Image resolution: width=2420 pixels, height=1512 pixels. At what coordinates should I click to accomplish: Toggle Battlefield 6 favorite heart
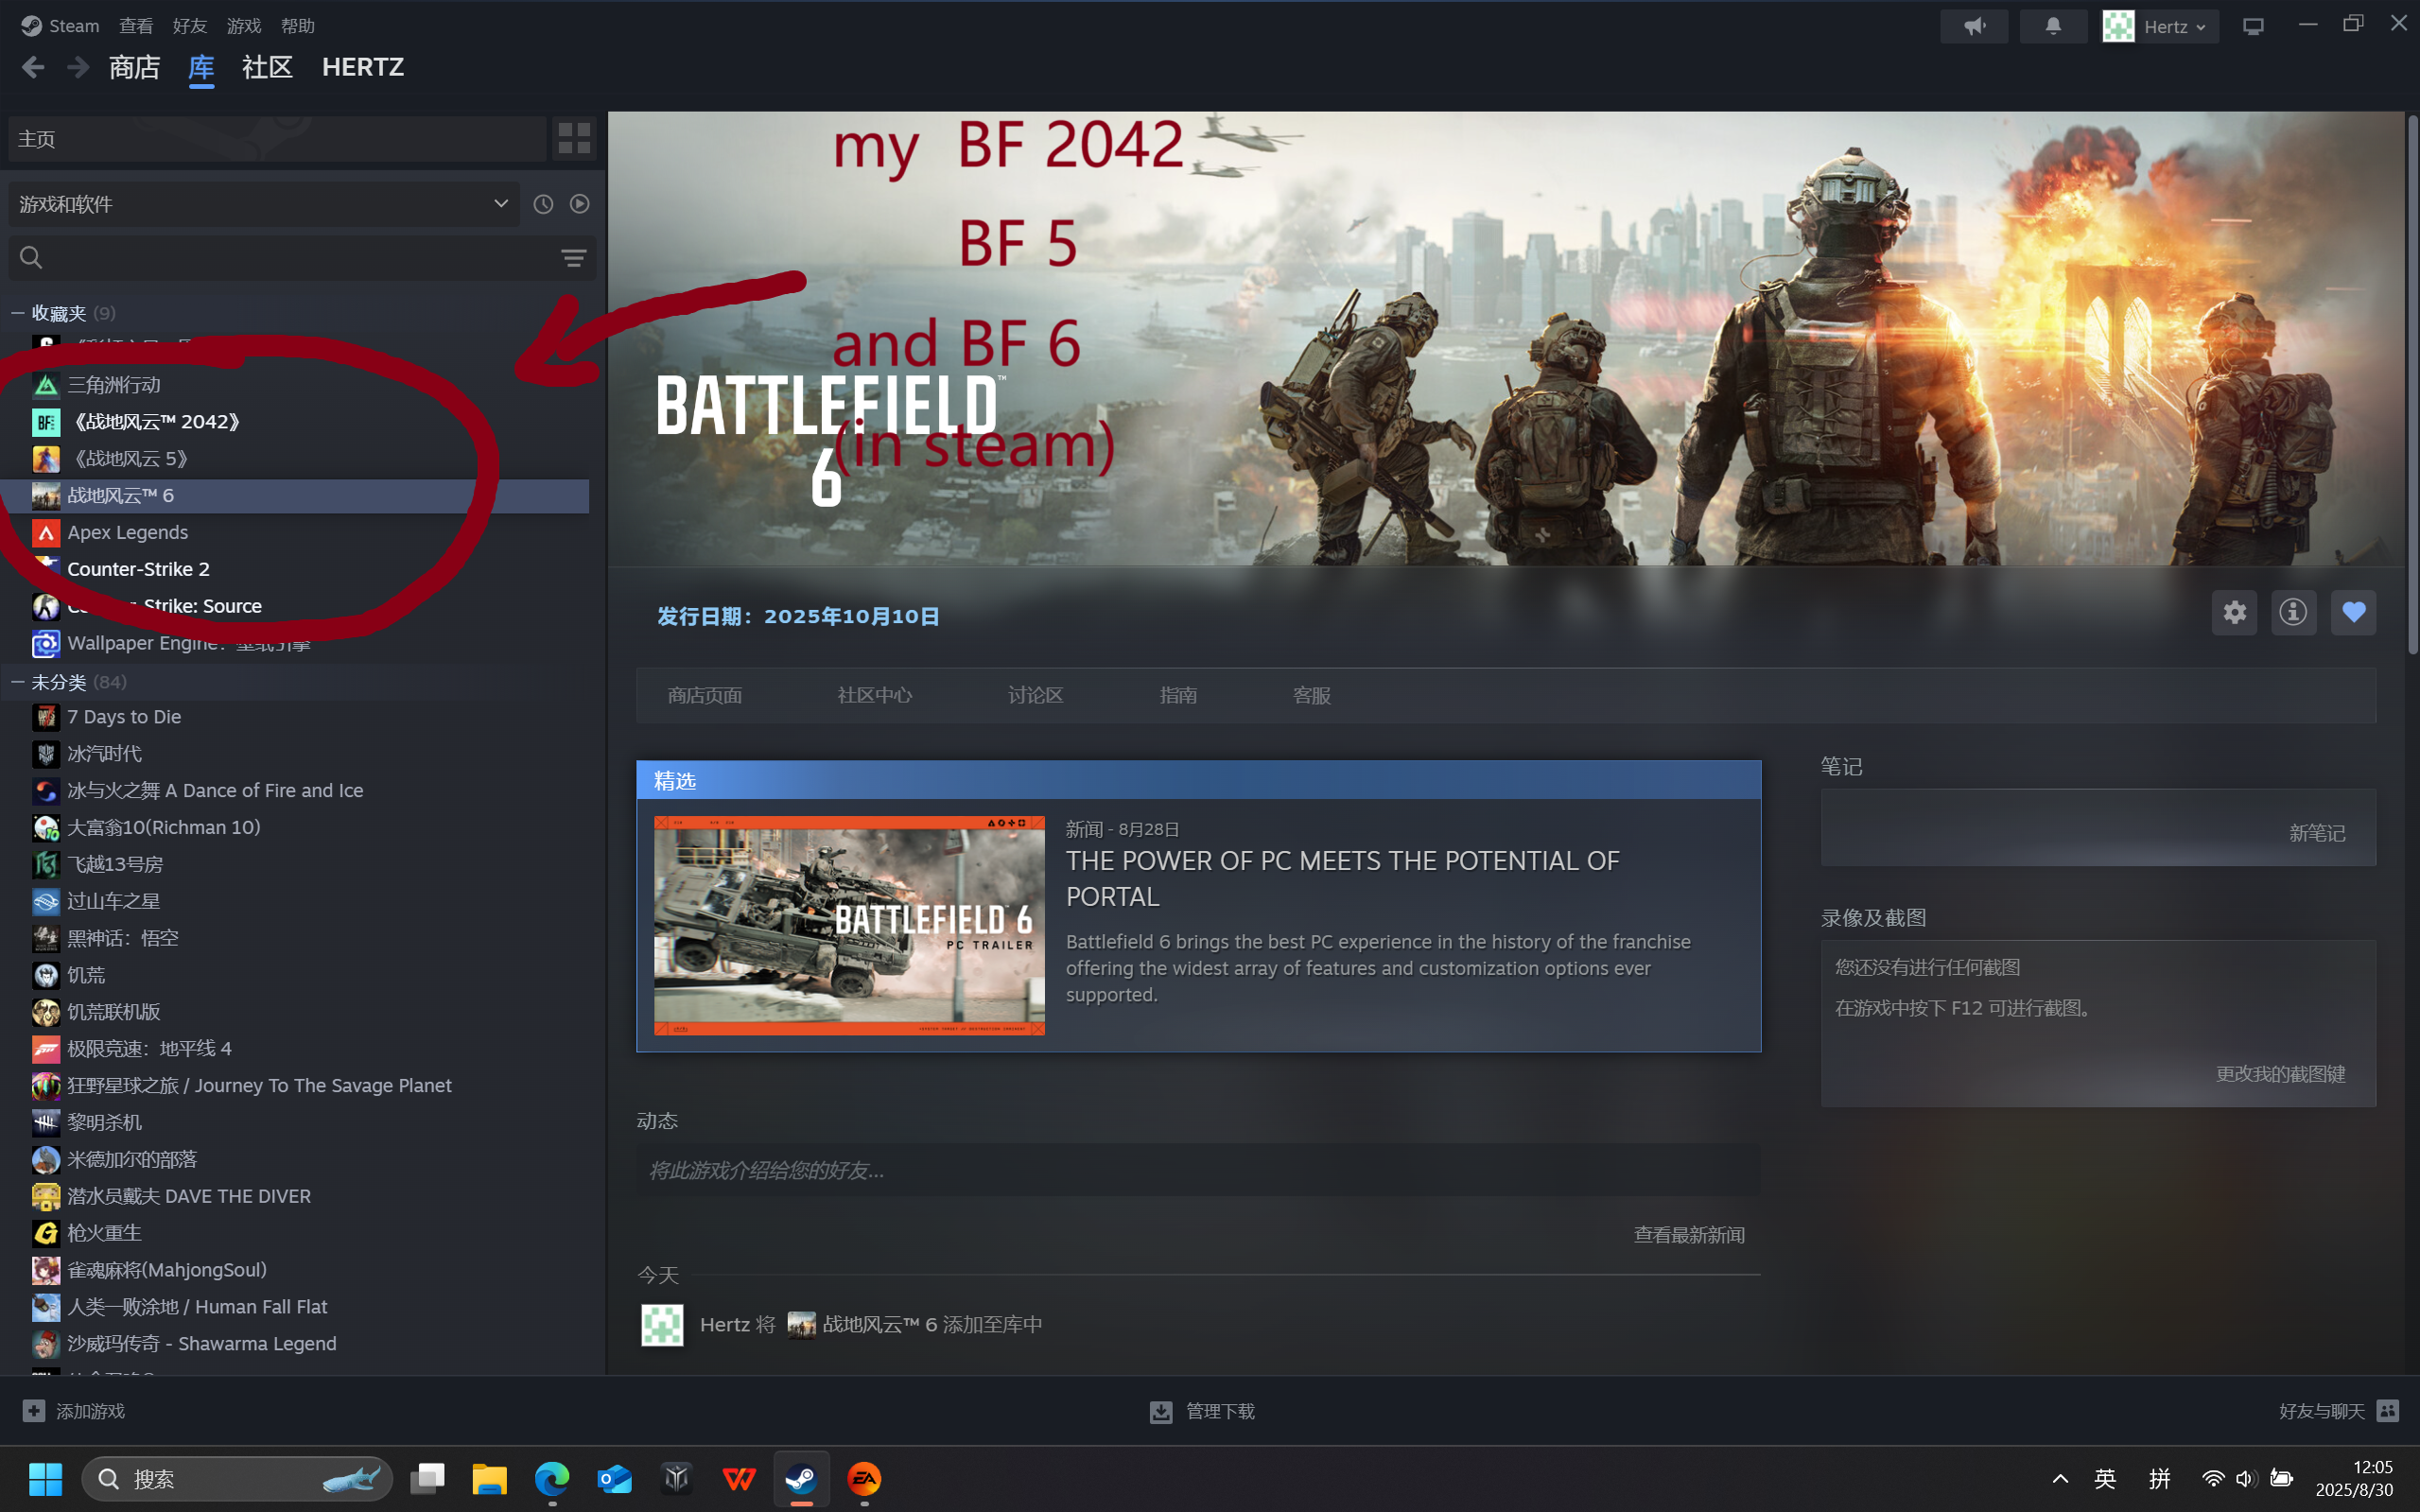[x=2353, y=612]
